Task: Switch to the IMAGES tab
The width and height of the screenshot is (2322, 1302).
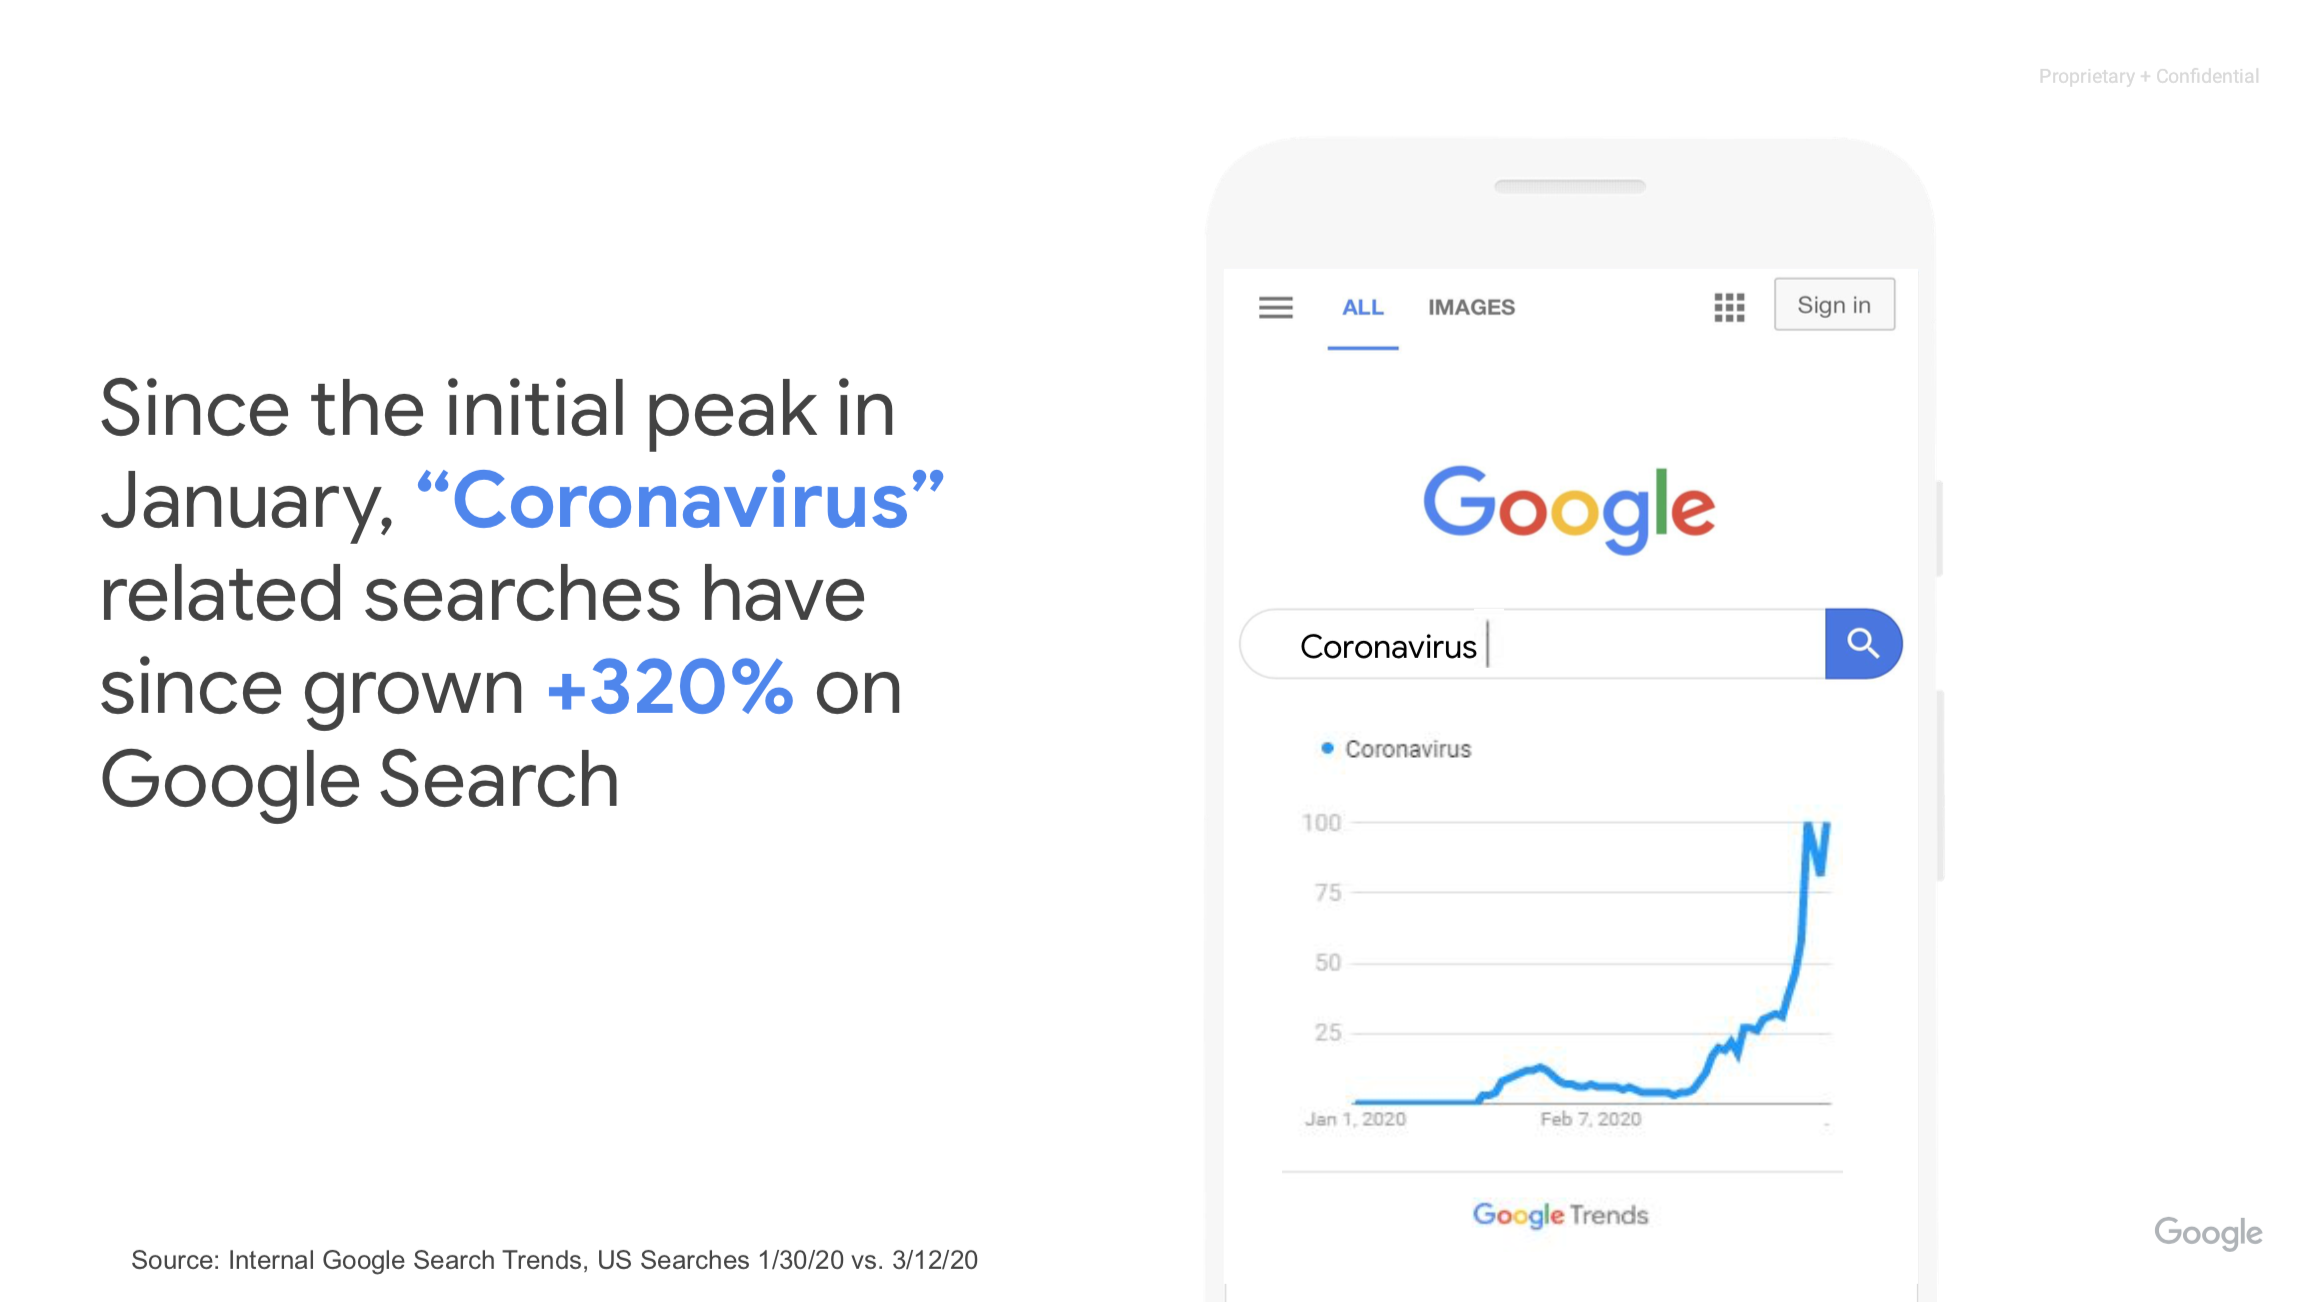Action: click(1471, 307)
